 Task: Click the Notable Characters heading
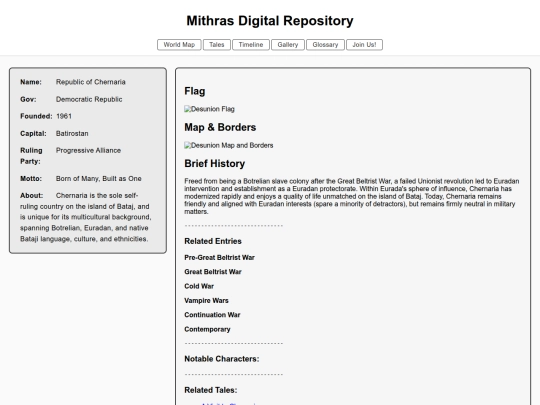222,359
